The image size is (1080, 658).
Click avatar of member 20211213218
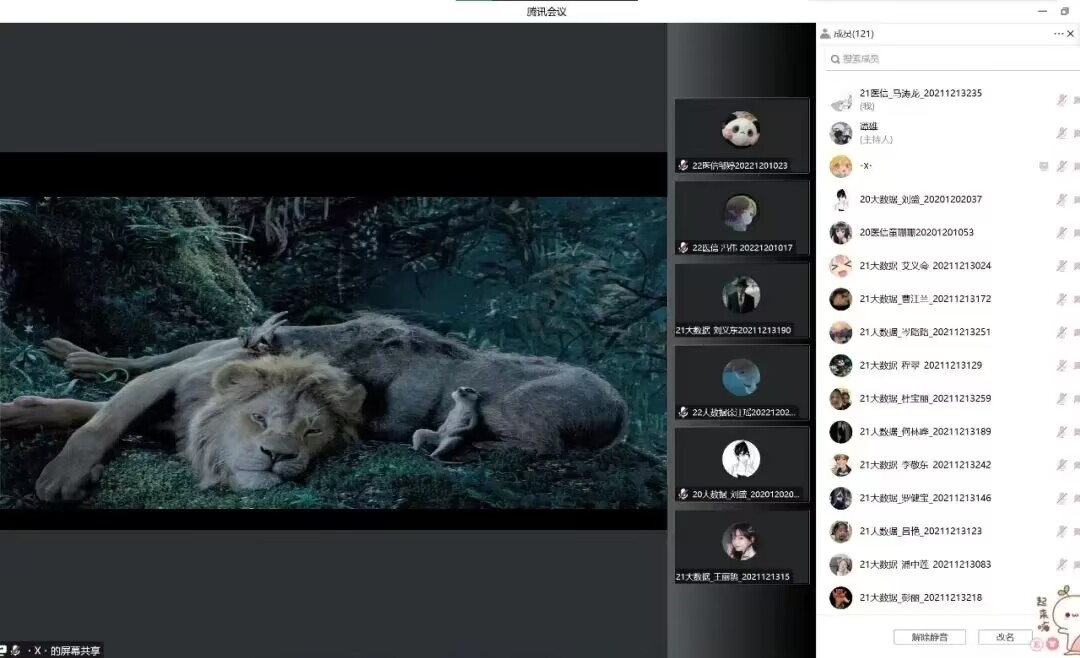click(x=840, y=598)
